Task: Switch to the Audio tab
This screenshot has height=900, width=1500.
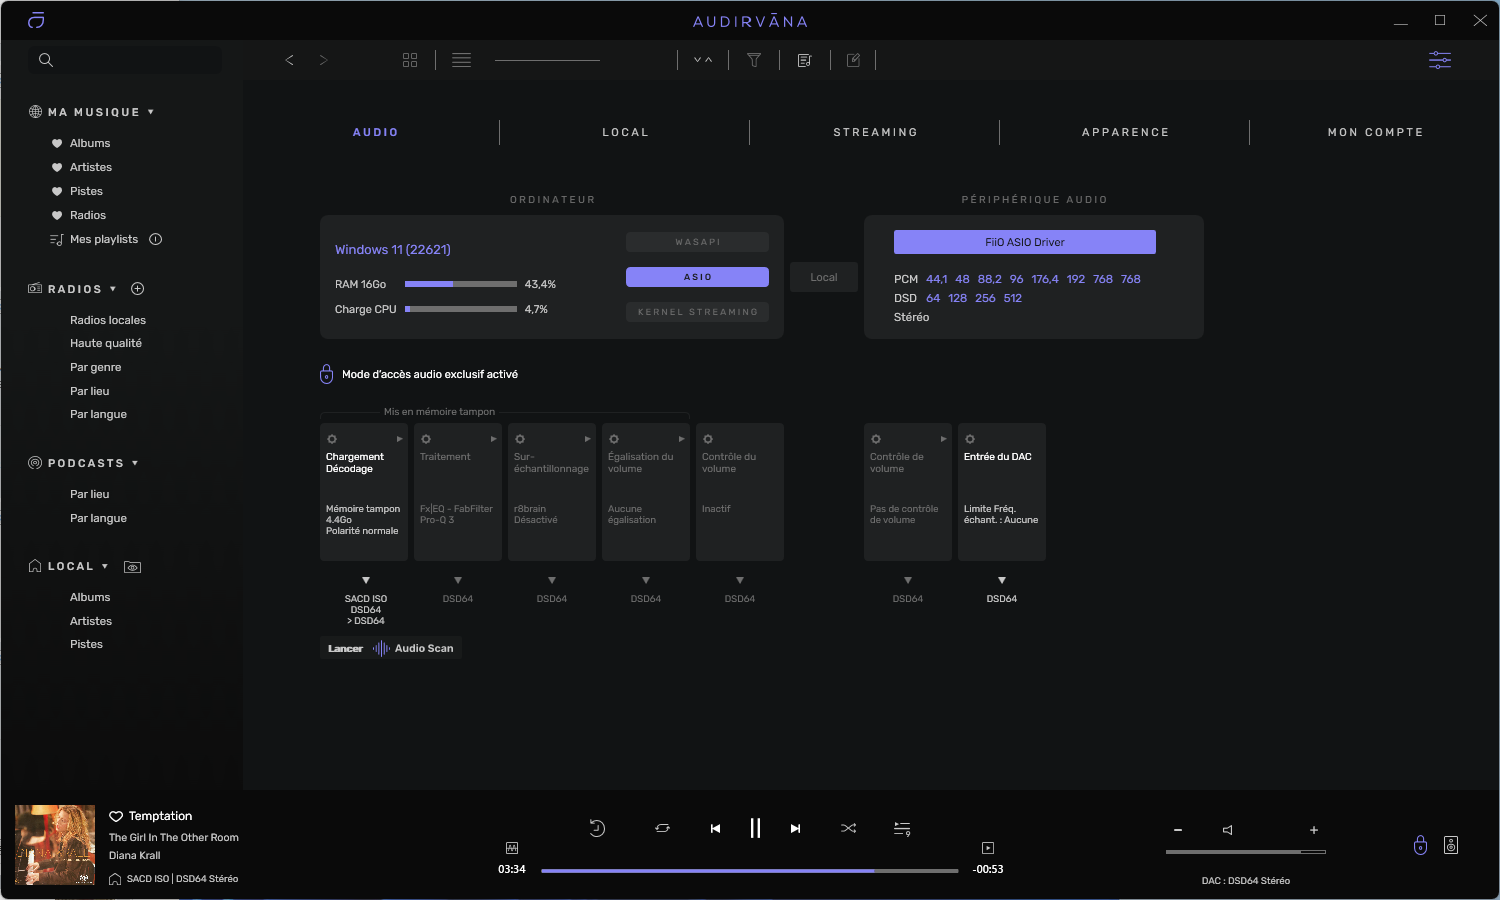Action: [x=376, y=132]
